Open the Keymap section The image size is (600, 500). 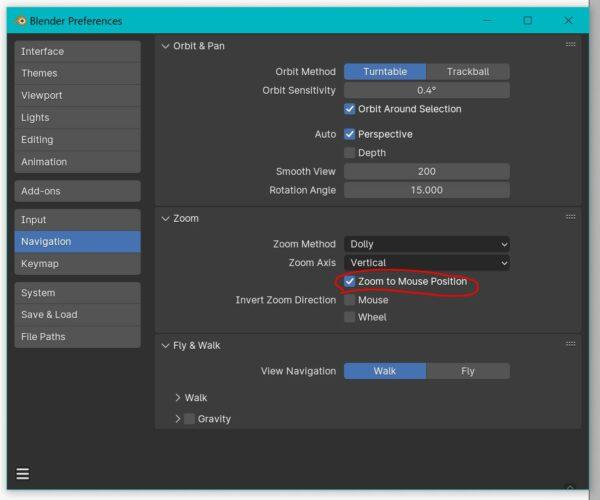tap(78, 264)
